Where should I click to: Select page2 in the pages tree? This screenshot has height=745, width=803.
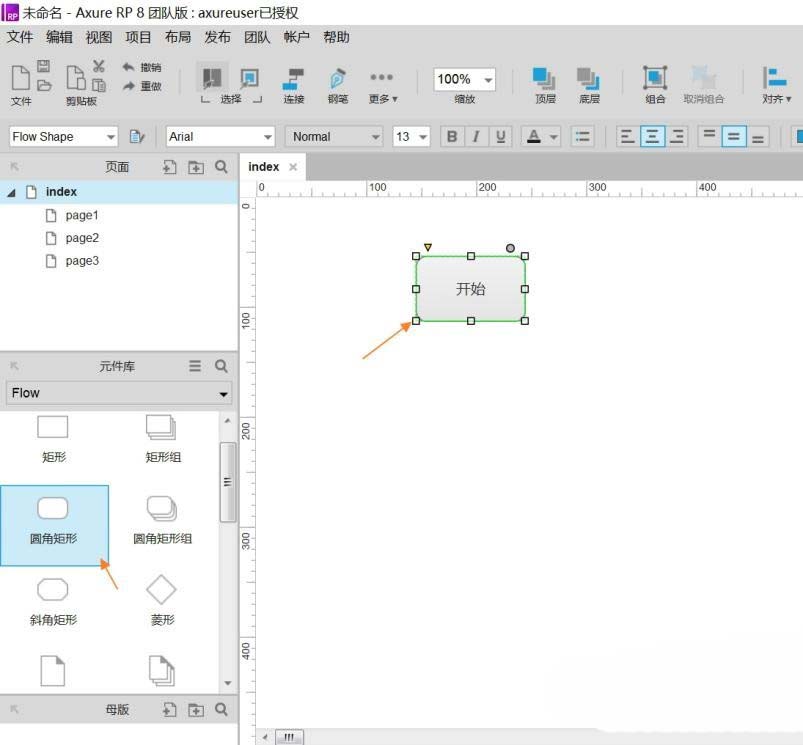click(x=82, y=238)
